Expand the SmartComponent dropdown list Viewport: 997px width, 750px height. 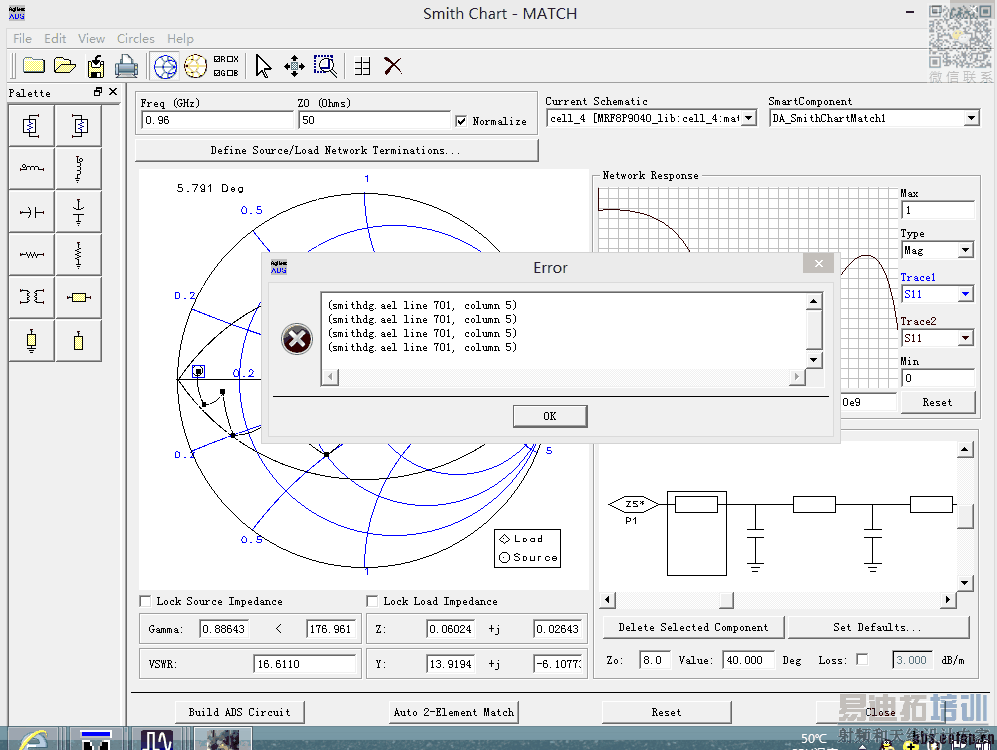point(970,119)
